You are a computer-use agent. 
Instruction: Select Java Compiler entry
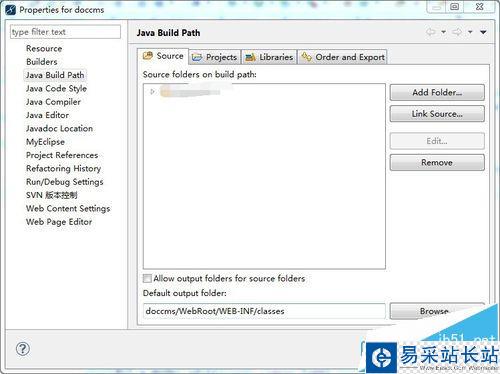coord(53,102)
